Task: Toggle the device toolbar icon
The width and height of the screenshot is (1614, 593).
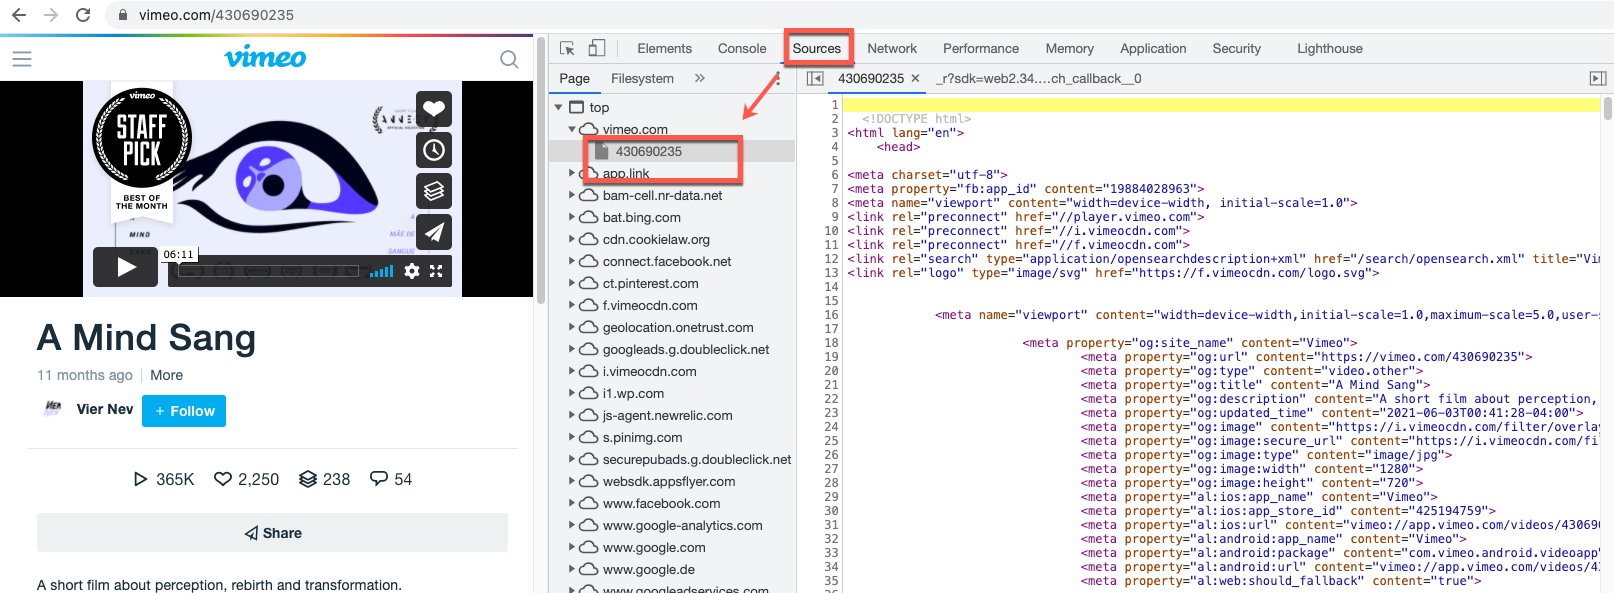Action: [x=597, y=48]
